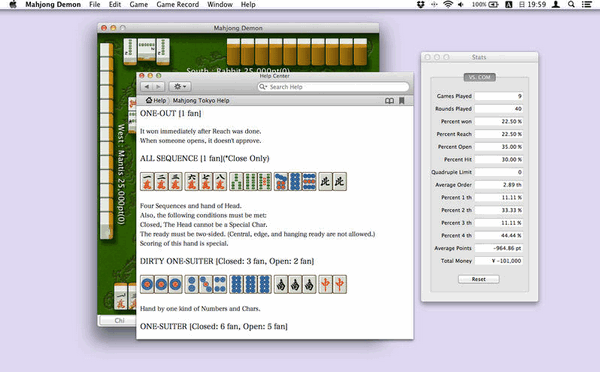
Task: Click the Search Help field
Action: coord(333,87)
